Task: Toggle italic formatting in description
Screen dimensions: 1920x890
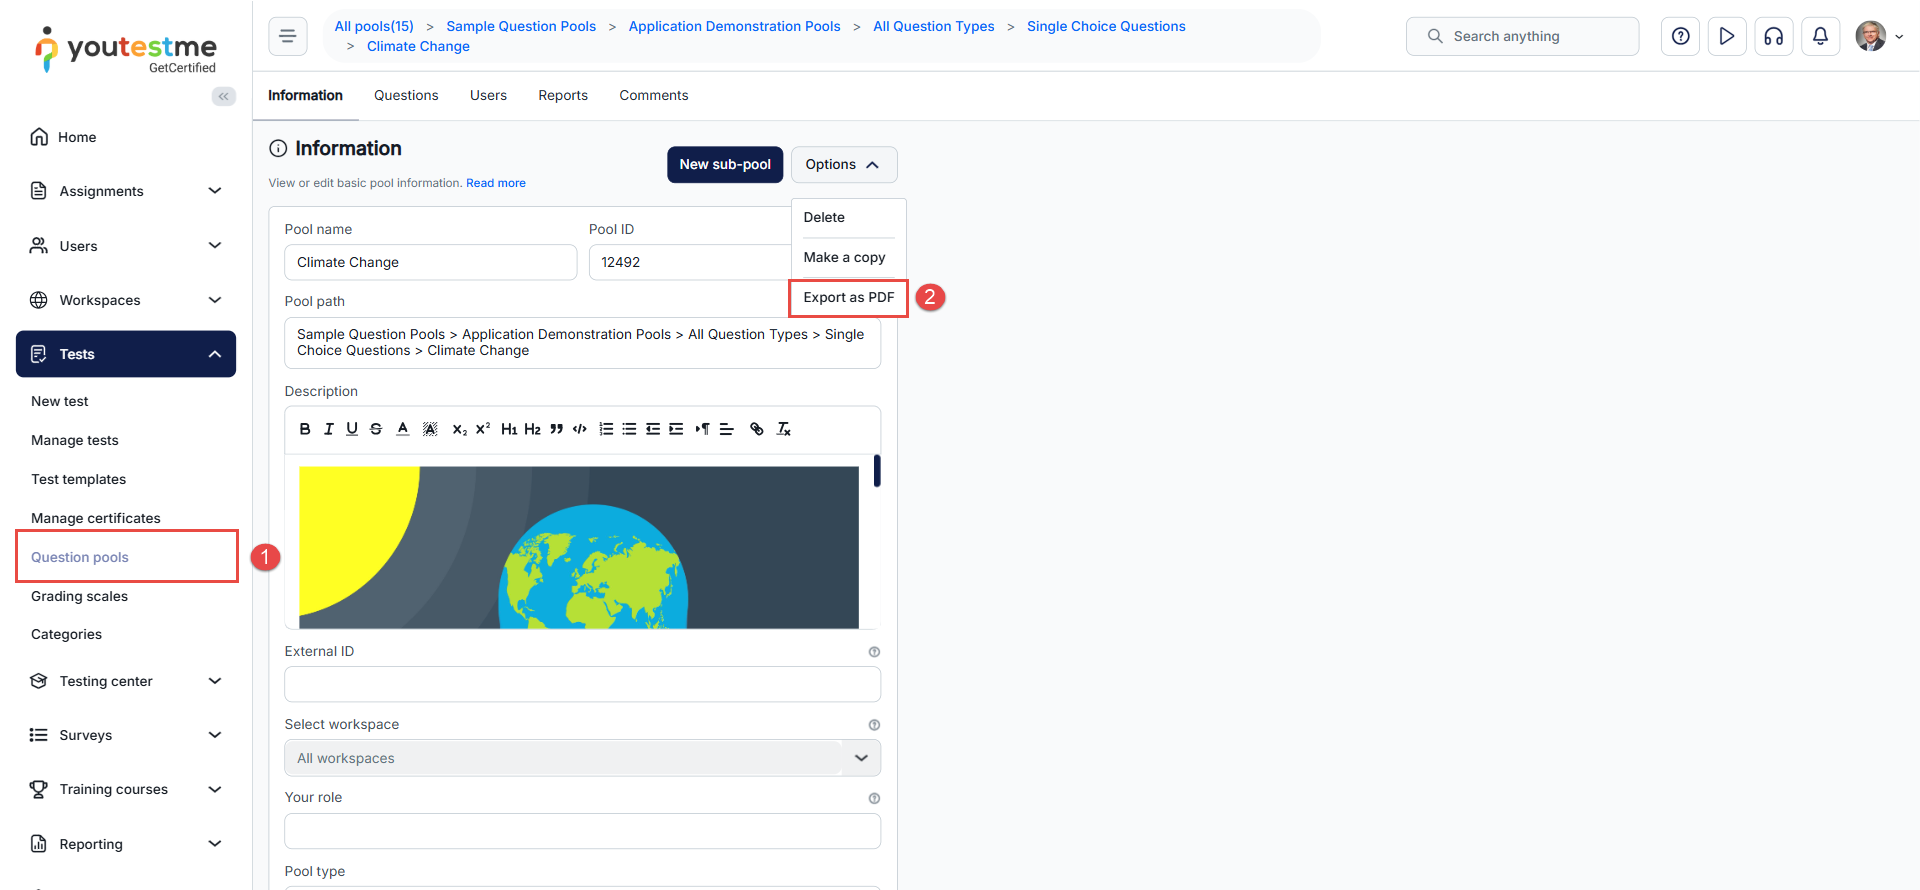Action: [328, 429]
